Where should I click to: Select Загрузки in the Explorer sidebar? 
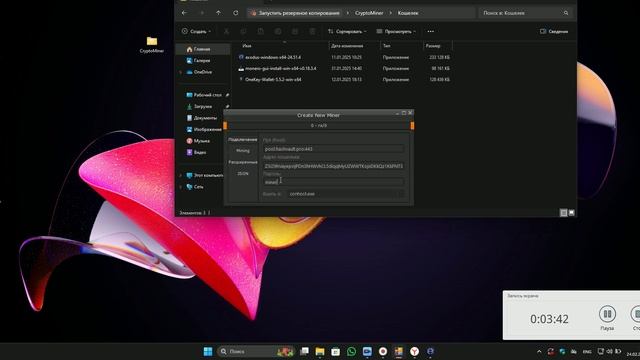(x=203, y=107)
